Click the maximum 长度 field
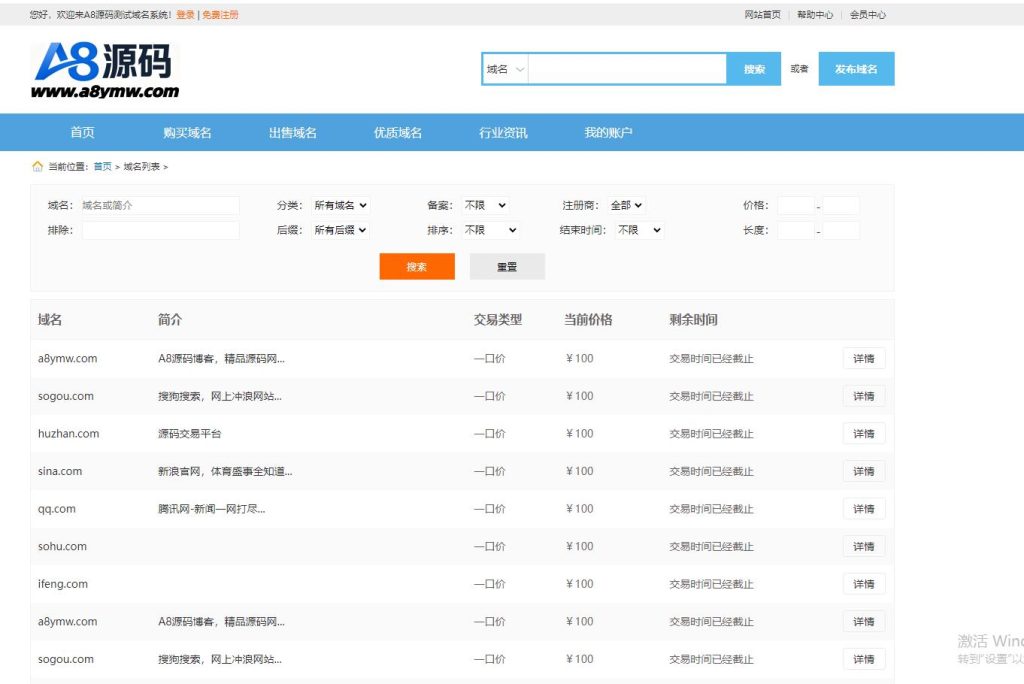Screen dimensions: 1024x684 840,230
